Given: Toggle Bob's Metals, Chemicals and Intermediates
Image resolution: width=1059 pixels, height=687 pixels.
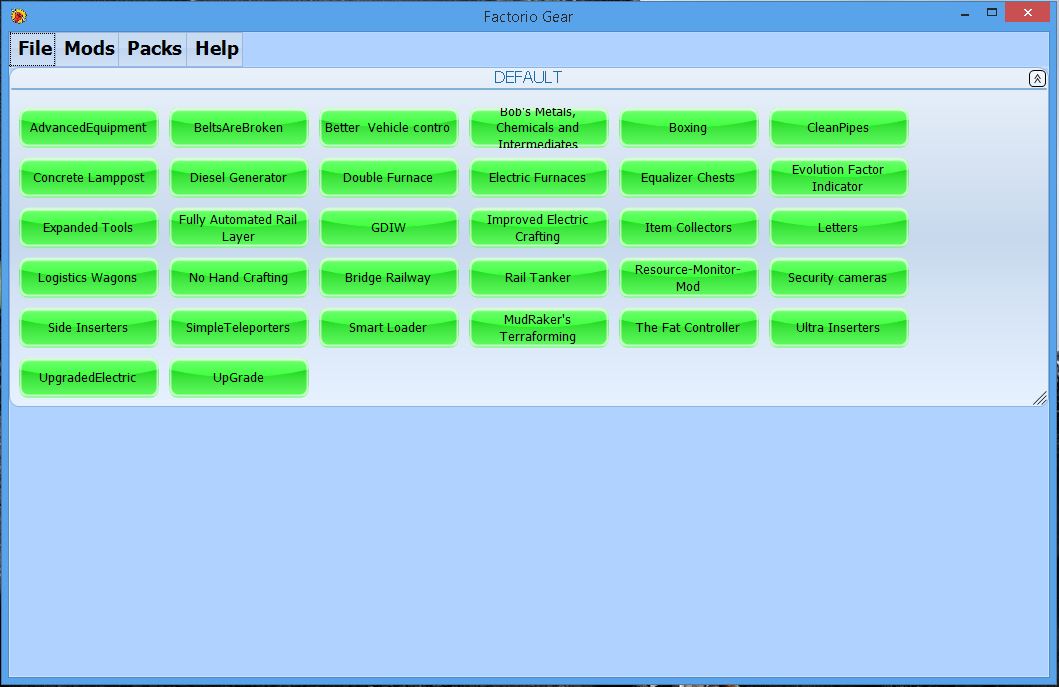Looking at the screenshot, I should pyautogui.click(x=538, y=128).
